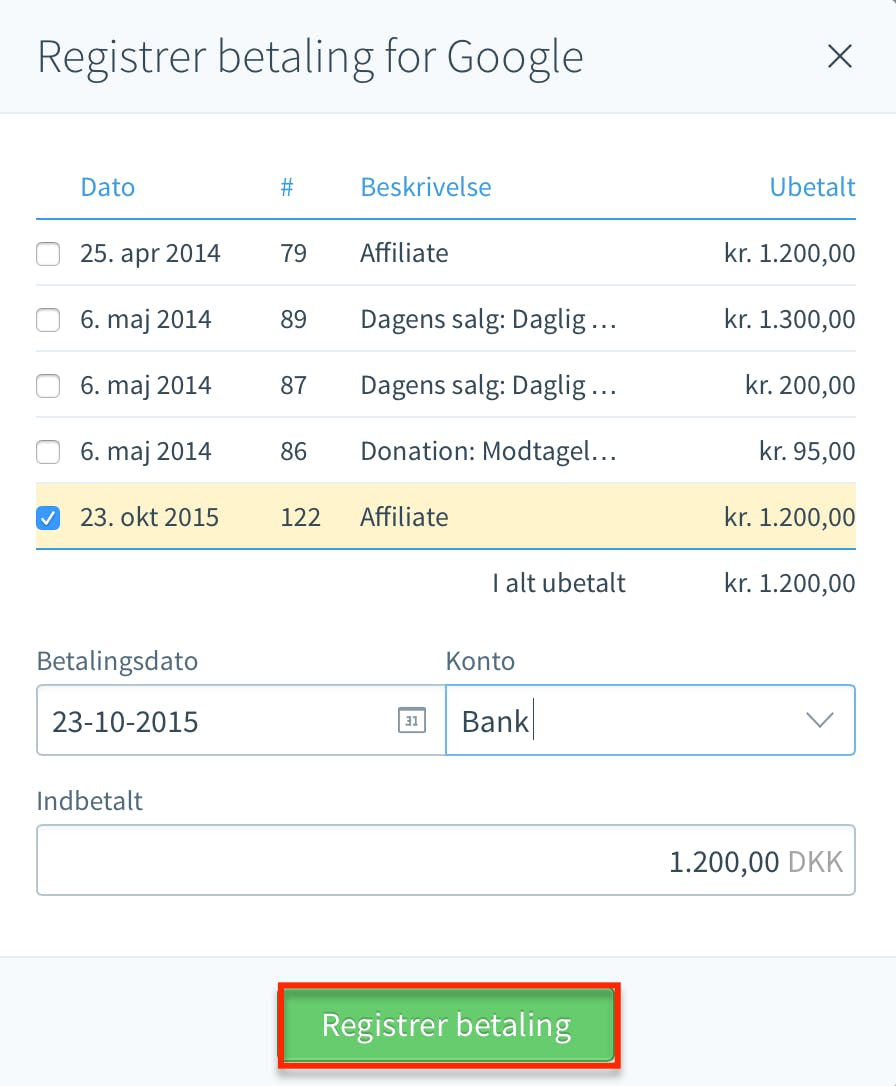
Task: Tick checkbox for invoice 79 Affiliate
Action: coord(48,254)
